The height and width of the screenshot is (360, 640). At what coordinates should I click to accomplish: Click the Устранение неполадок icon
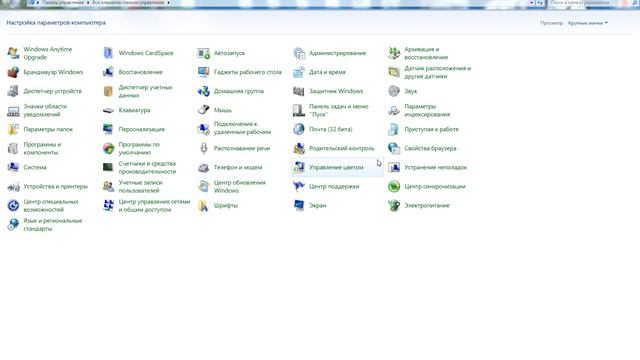(x=394, y=167)
